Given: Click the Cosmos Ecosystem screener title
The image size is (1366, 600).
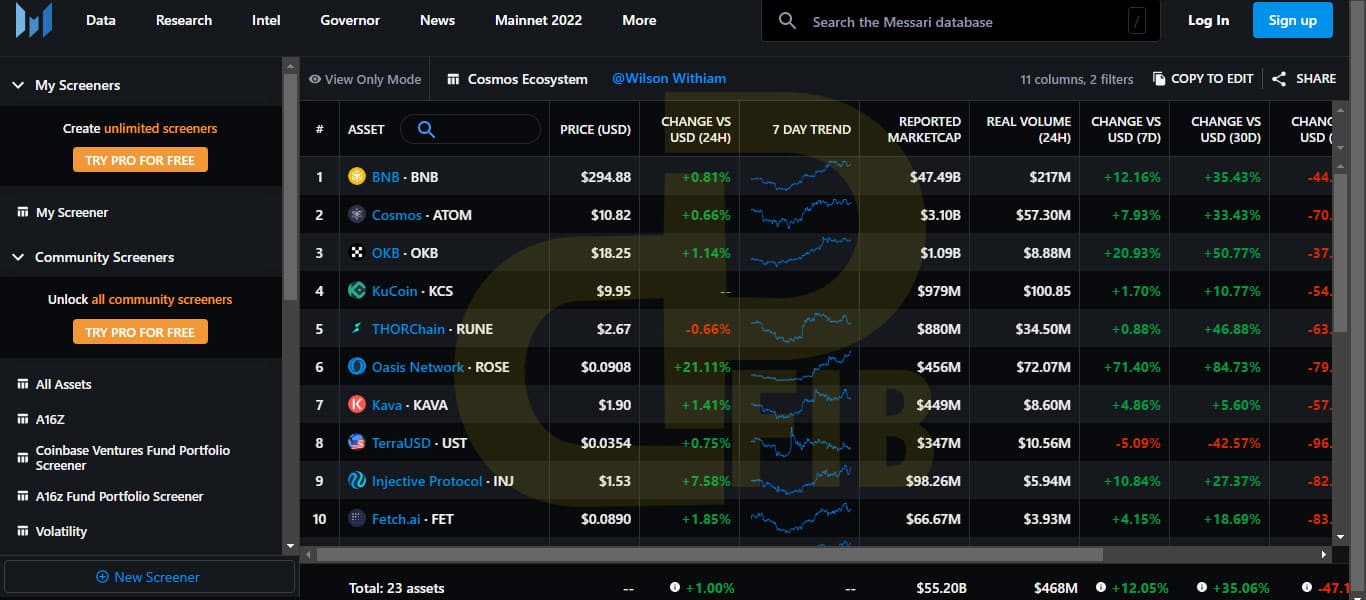Looking at the screenshot, I should pos(528,79).
